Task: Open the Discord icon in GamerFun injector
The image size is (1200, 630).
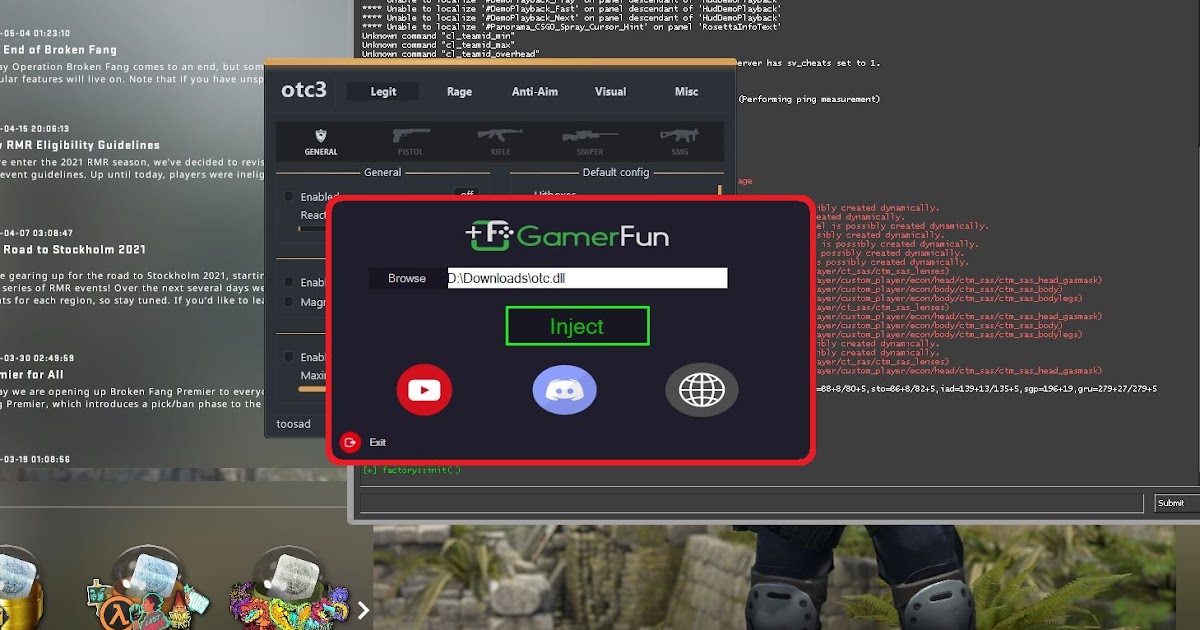Action: click(564, 389)
